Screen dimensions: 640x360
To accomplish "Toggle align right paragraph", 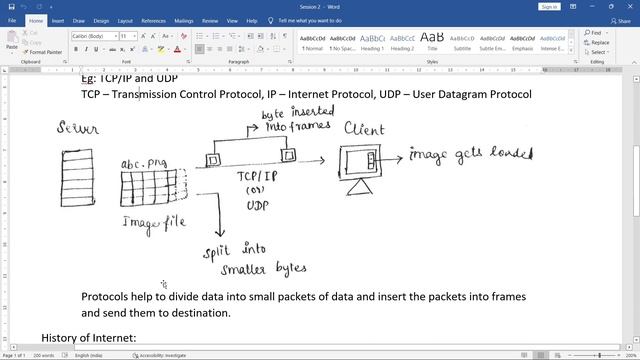I will coord(220,49).
